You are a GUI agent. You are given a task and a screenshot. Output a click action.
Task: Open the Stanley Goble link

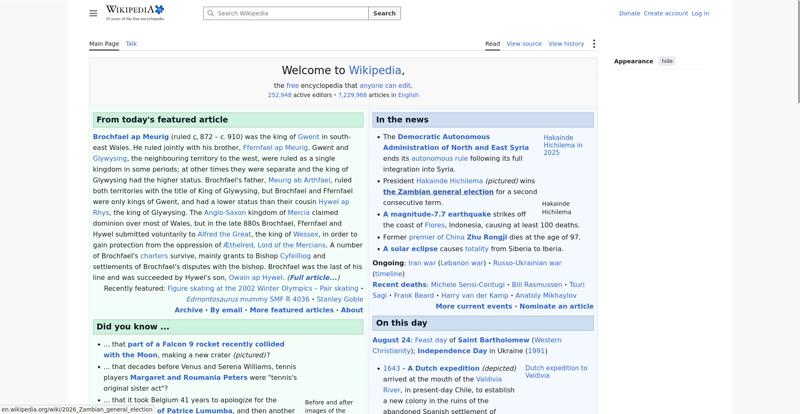pos(340,300)
